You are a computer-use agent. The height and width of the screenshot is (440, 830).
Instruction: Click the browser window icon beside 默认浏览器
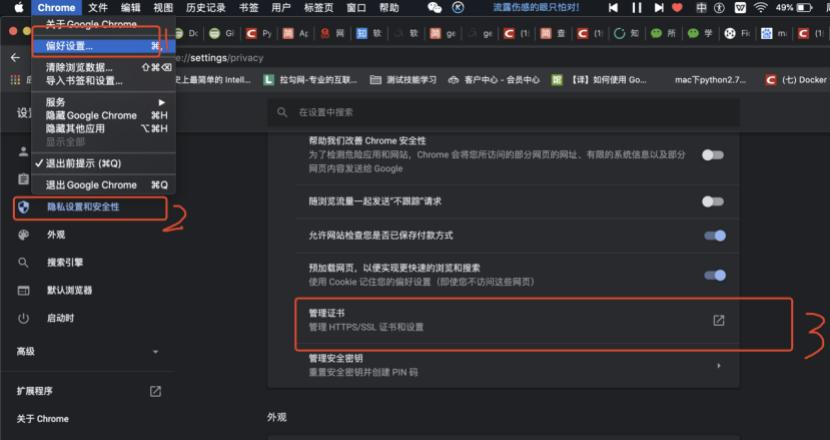(23, 290)
